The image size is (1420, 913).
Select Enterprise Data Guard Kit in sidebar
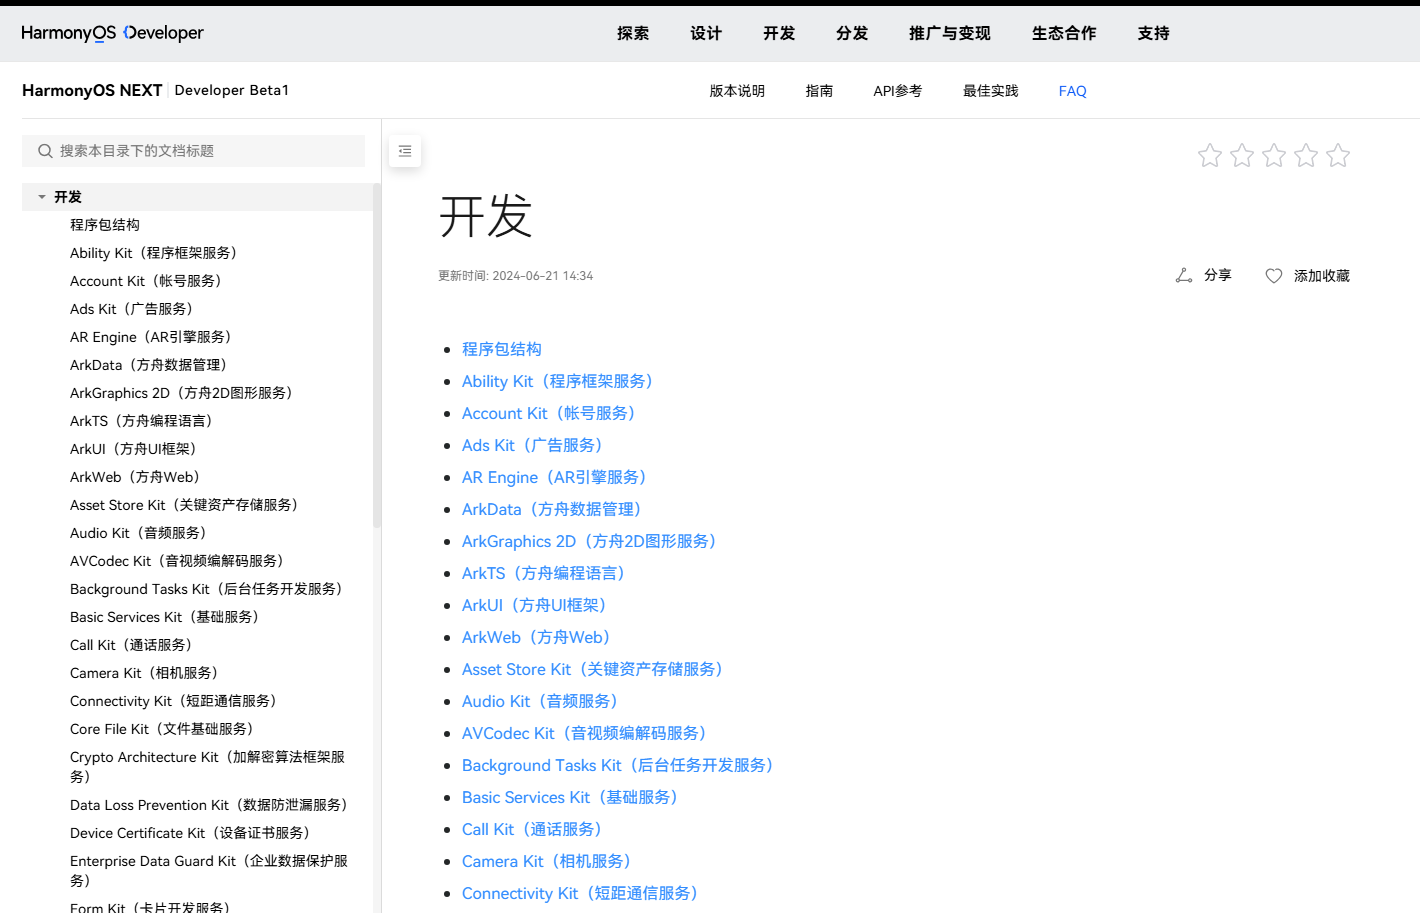pyautogui.click(x=209, y=870)
